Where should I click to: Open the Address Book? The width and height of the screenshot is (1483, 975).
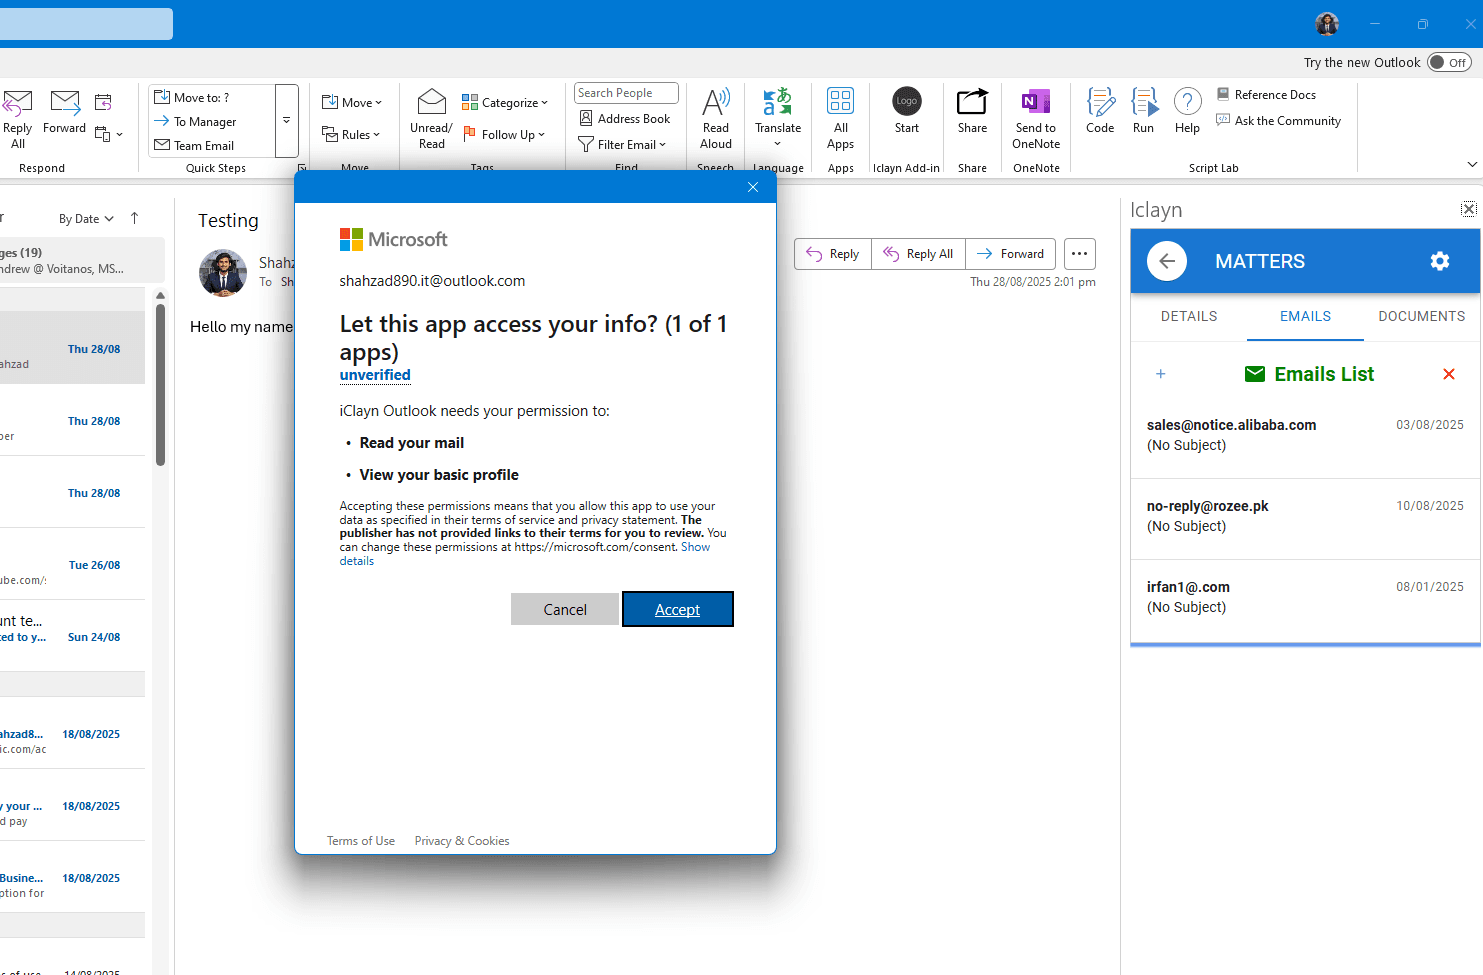(x=625, y=118)
